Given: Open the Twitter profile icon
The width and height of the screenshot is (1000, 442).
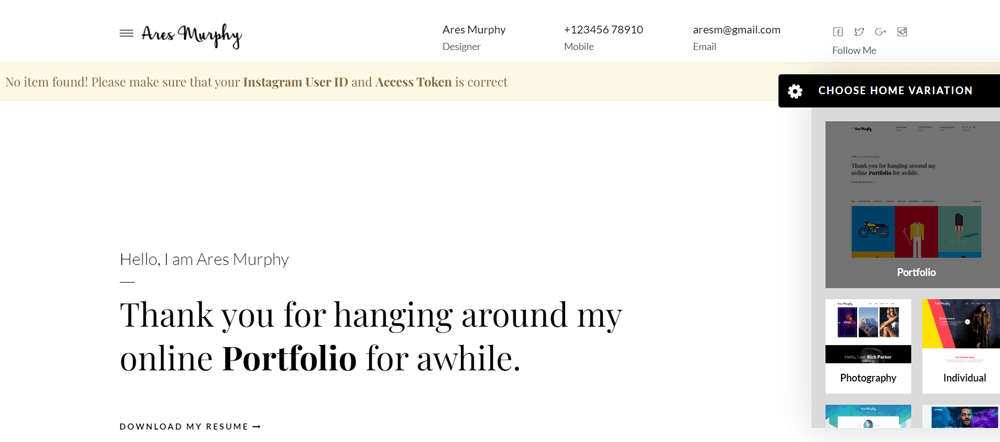Looking at the screenshot, I should tap(859, 32).
